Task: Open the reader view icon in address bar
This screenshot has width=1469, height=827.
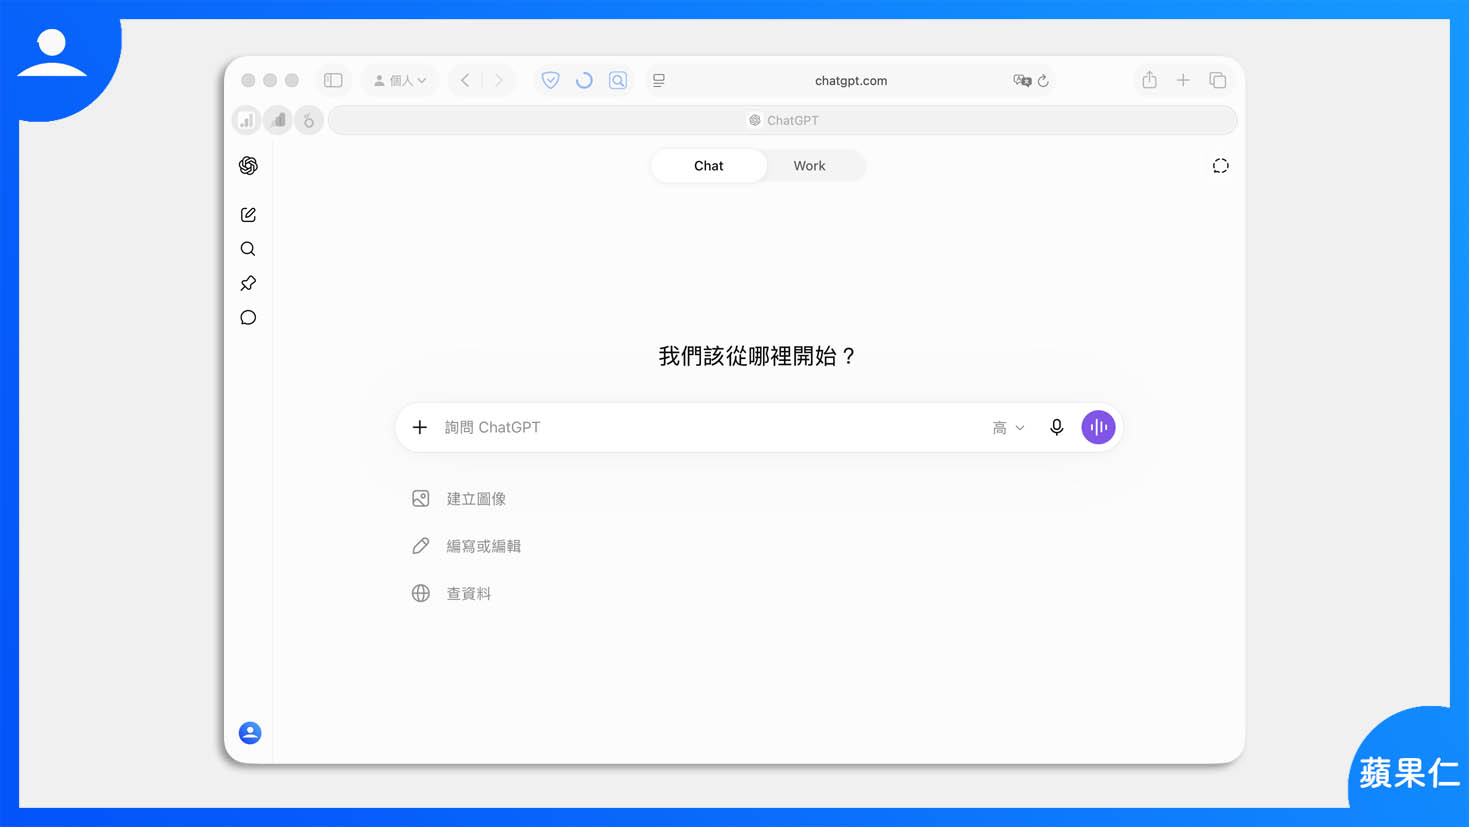Action: coord(659,81)
